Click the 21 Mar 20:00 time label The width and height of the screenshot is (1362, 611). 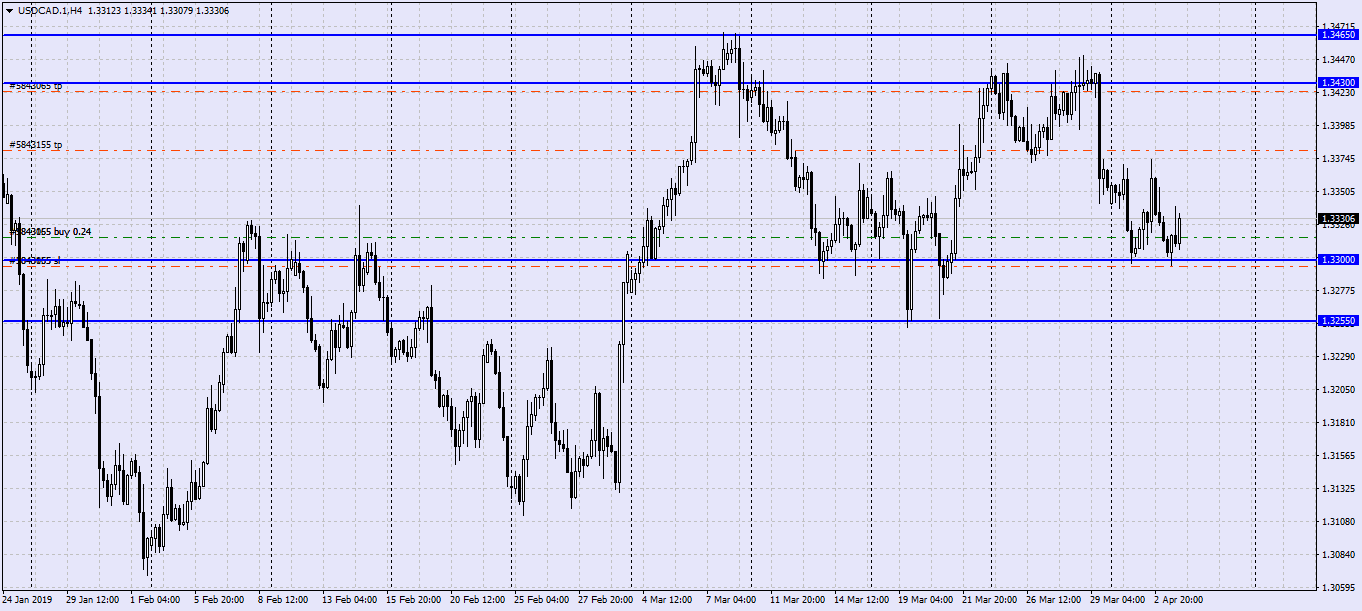point(990,601)
